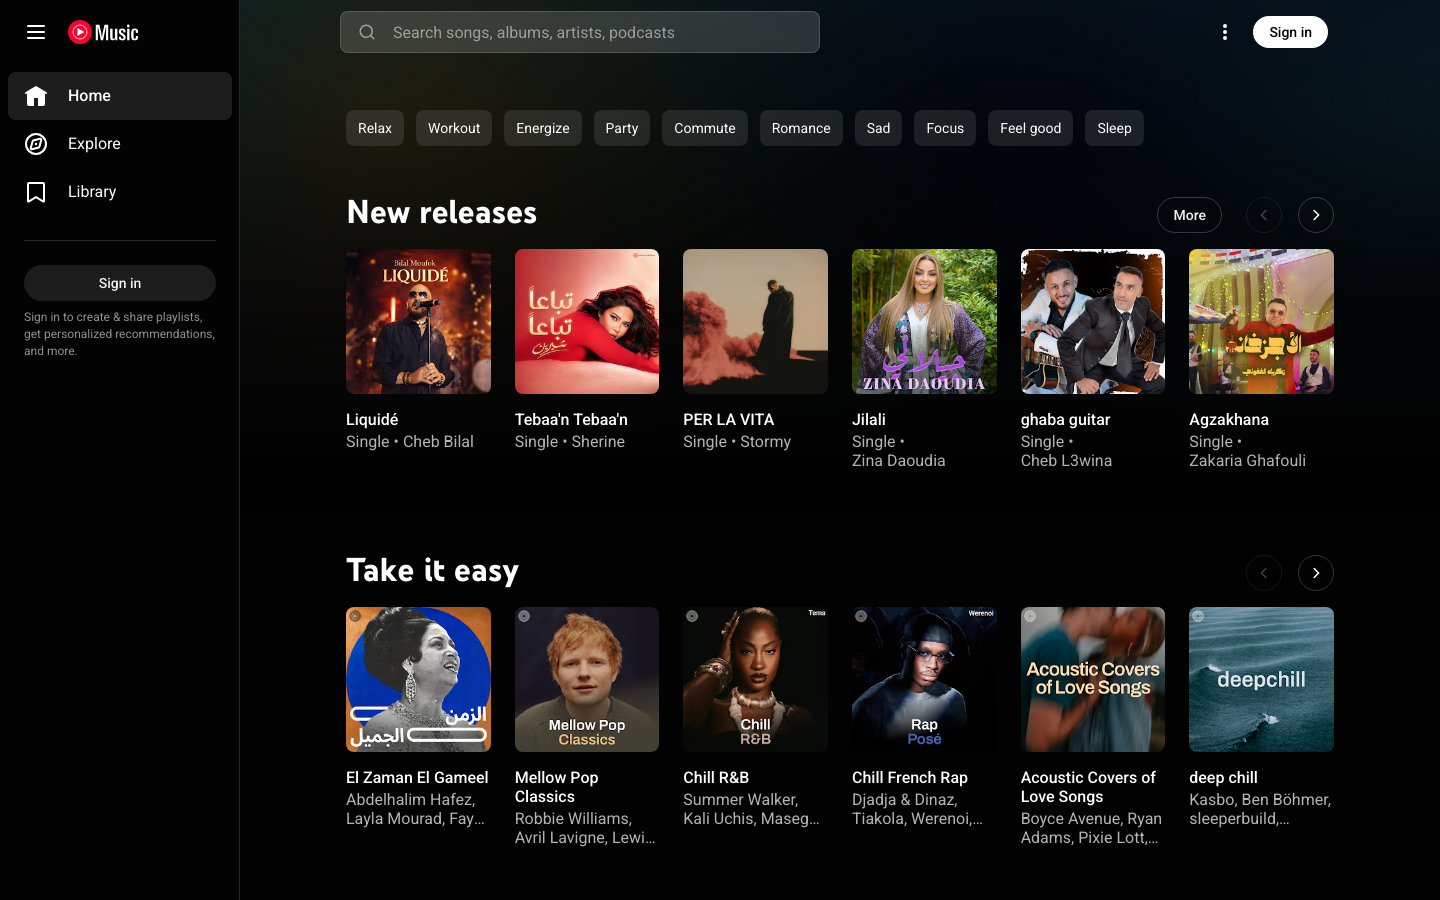Click Acoustic Covers of Love Songs title
Screen dimensions: 1440x900
pos(1088,787)
